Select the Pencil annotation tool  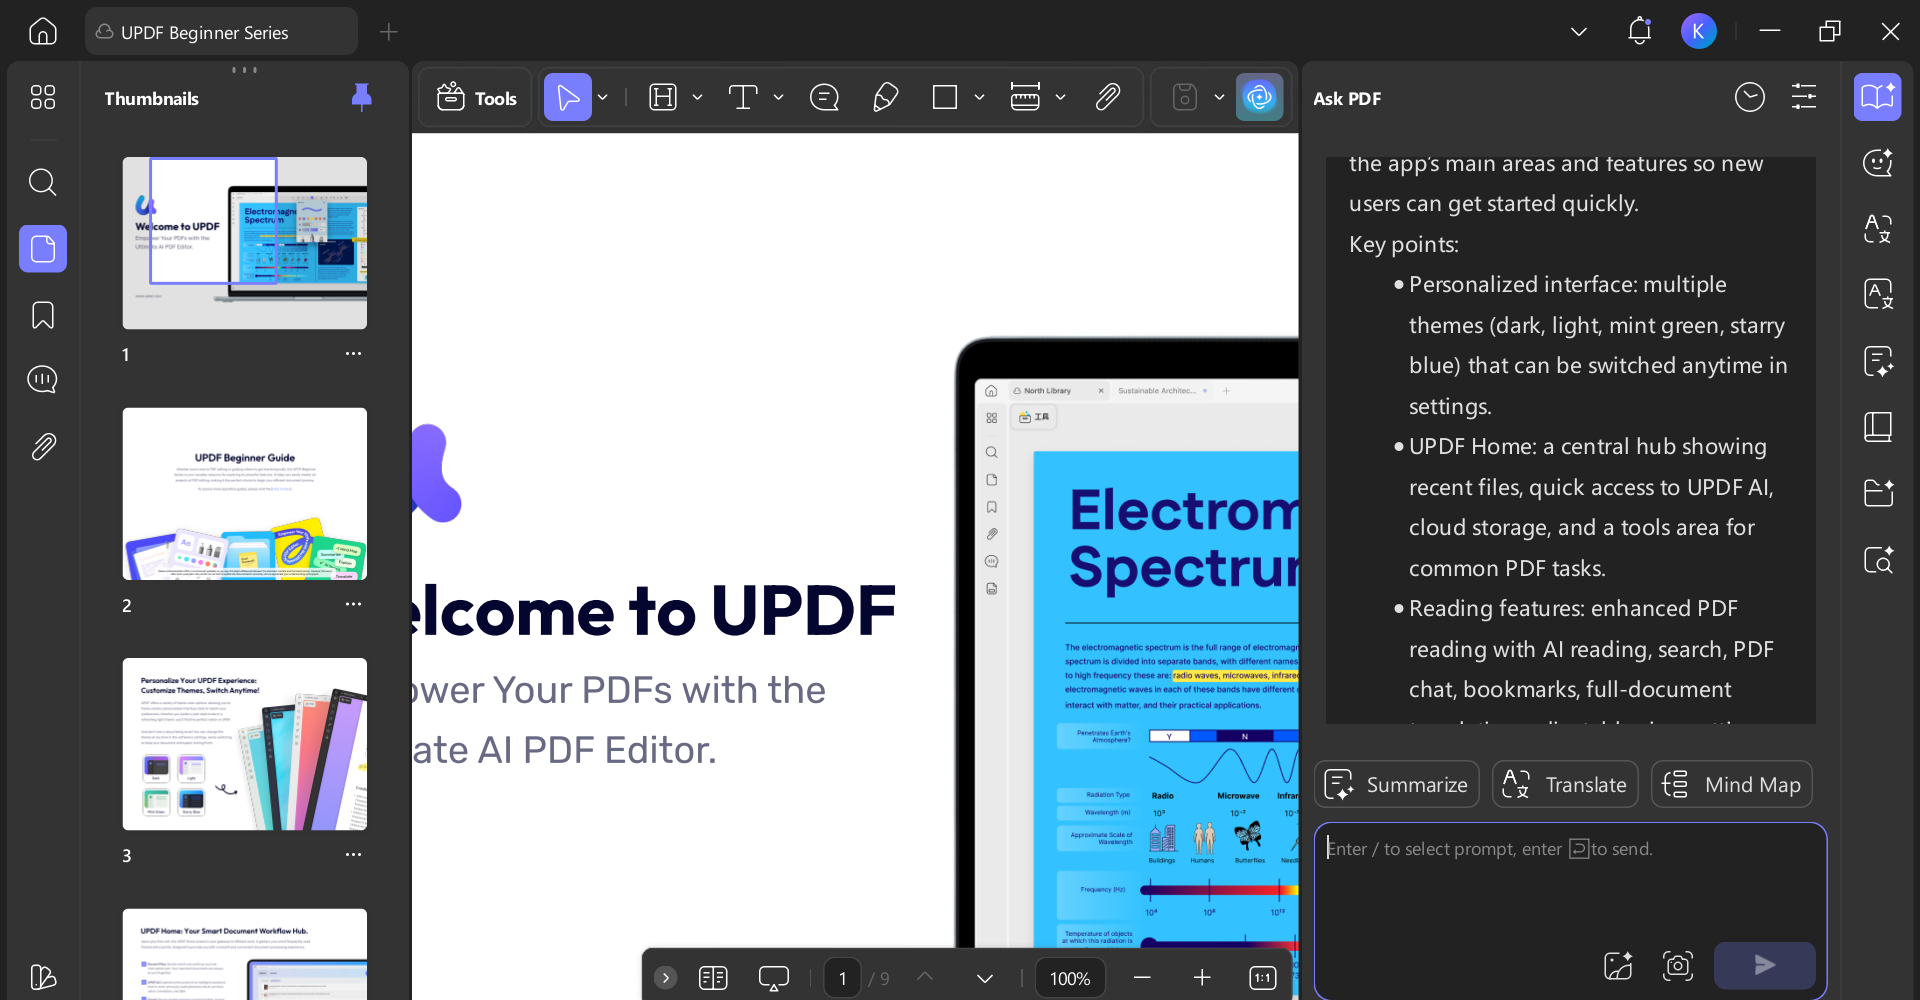[x=885, y=97]
